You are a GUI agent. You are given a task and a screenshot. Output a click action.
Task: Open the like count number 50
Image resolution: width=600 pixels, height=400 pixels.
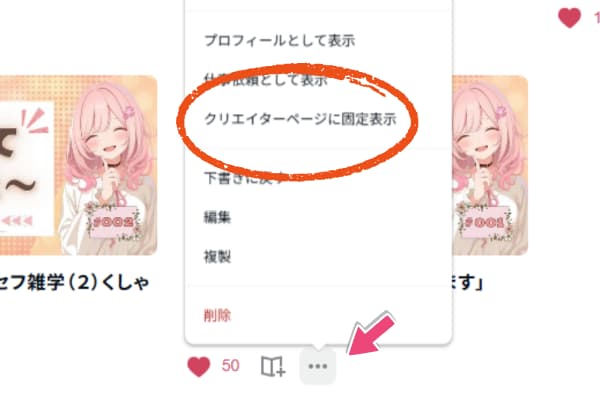[x=230, y=366]
